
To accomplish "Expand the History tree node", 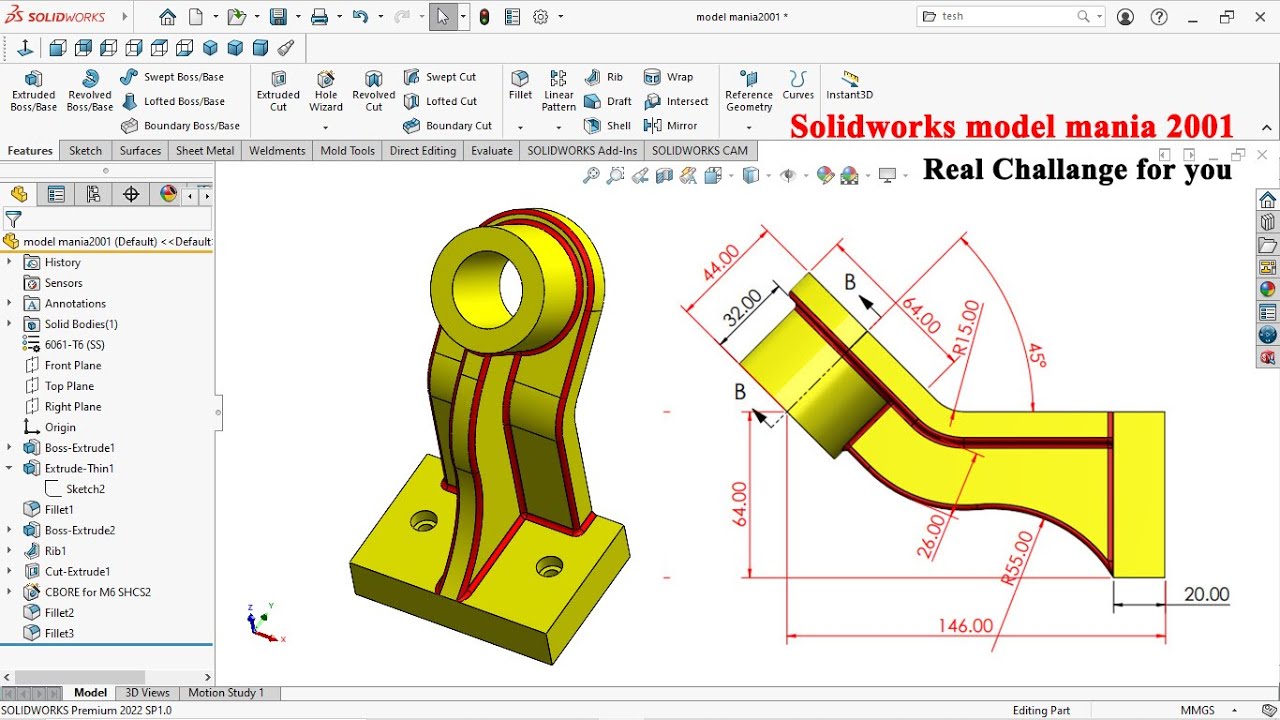I will point(9,262).
